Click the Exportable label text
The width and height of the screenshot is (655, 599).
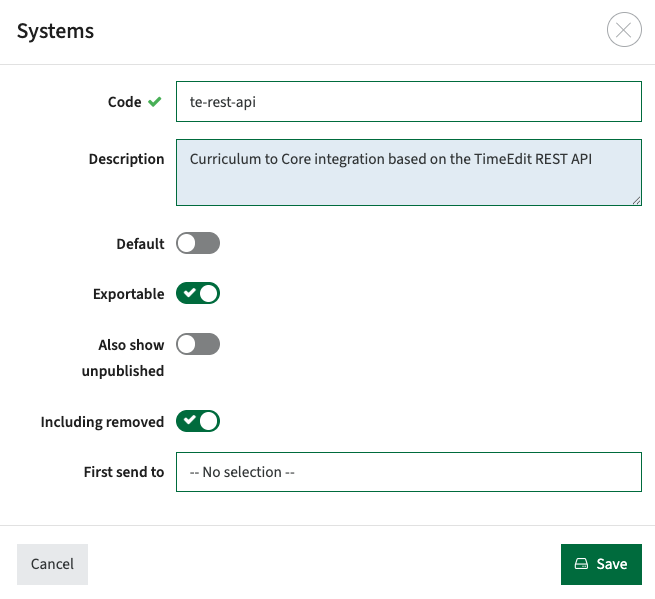129,294
